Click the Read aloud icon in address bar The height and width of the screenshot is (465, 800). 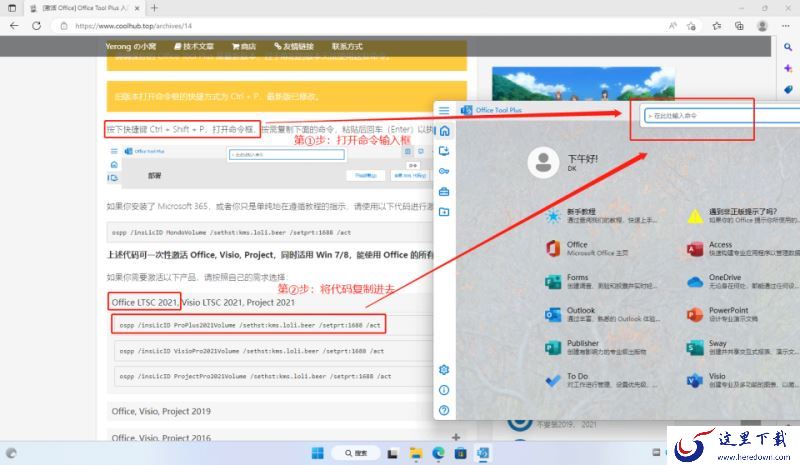pyautogui.click(x=672, y=26)
